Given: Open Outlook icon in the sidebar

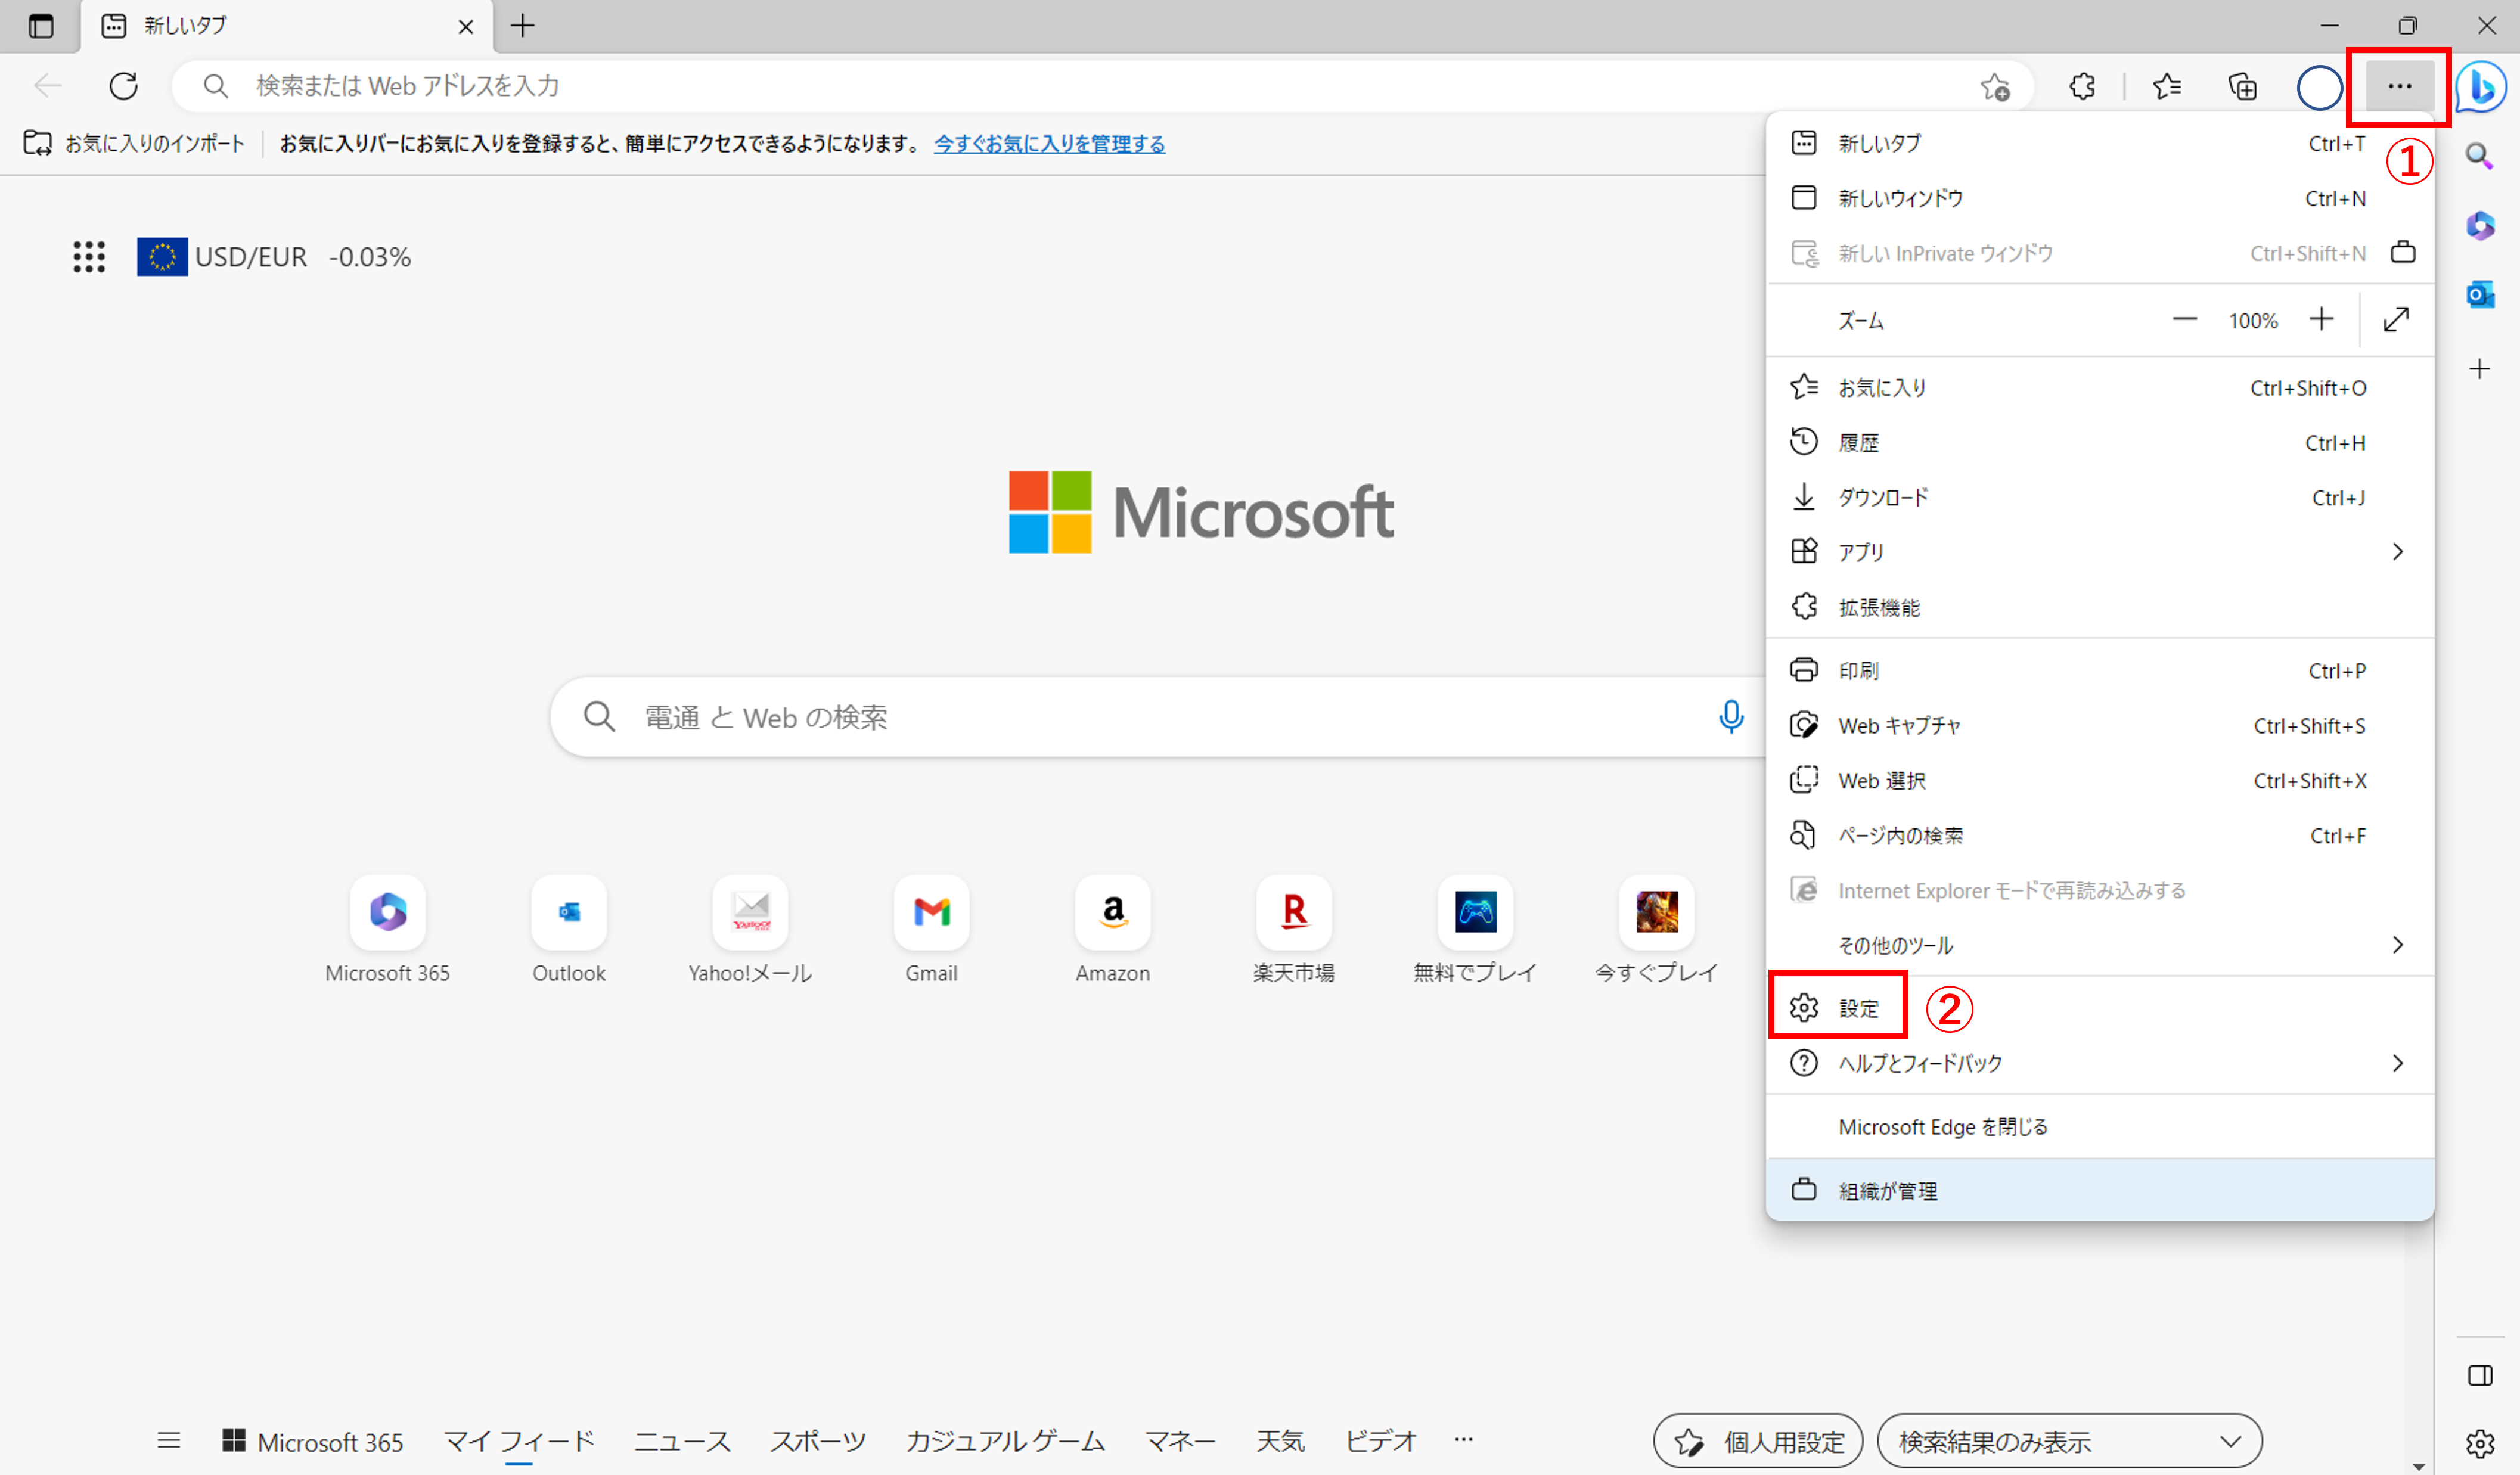Looking at the screenshot, I should [2479, 296].
